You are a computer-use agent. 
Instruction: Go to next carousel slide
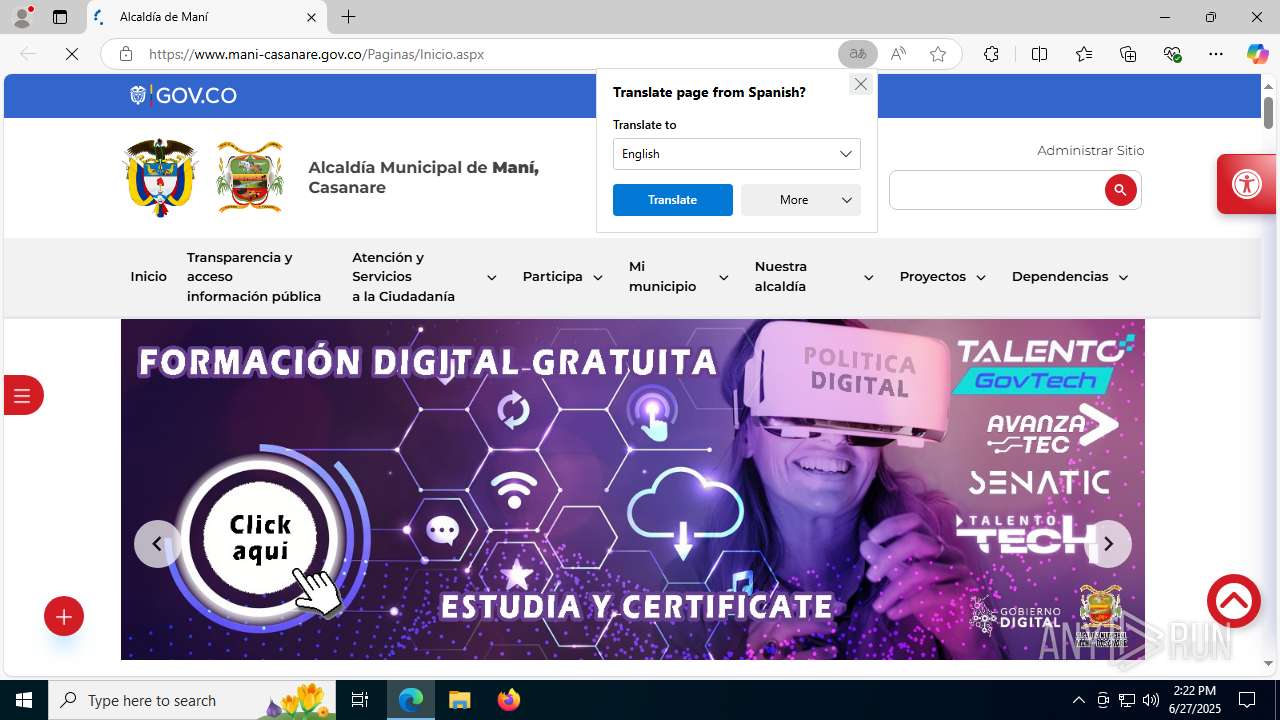pyautogui.click(x=1108, y=544)
